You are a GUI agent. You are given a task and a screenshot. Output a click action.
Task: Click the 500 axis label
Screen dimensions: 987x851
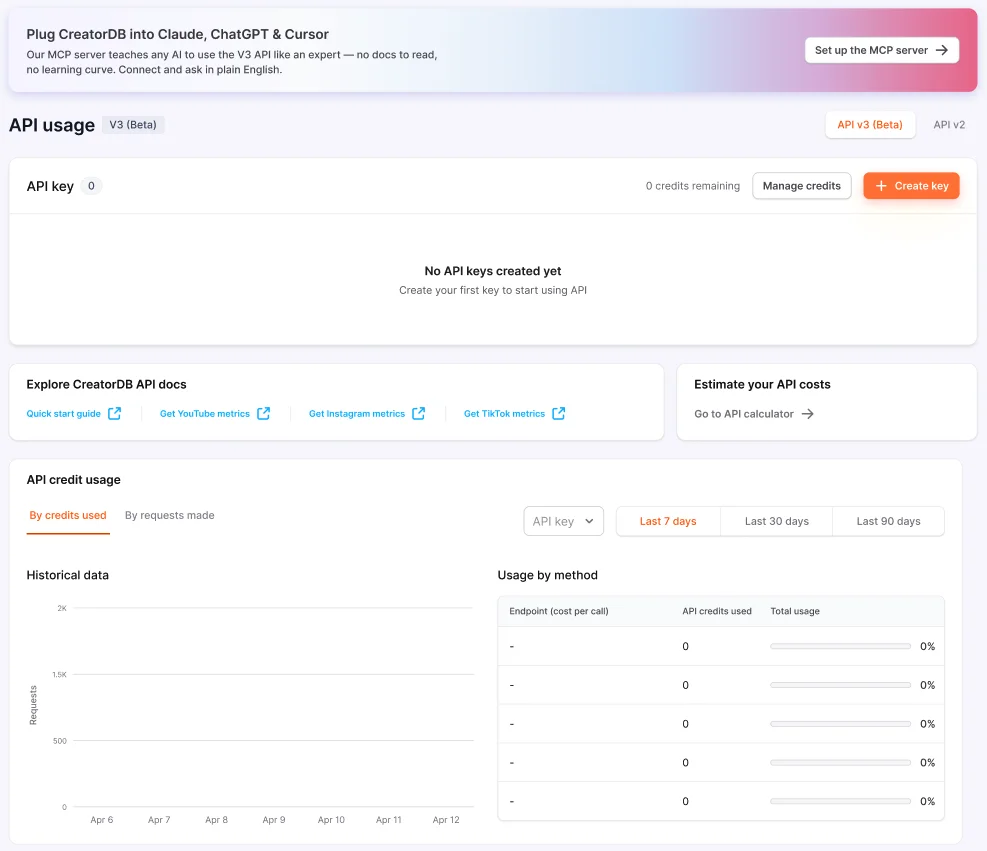point(60,741)
